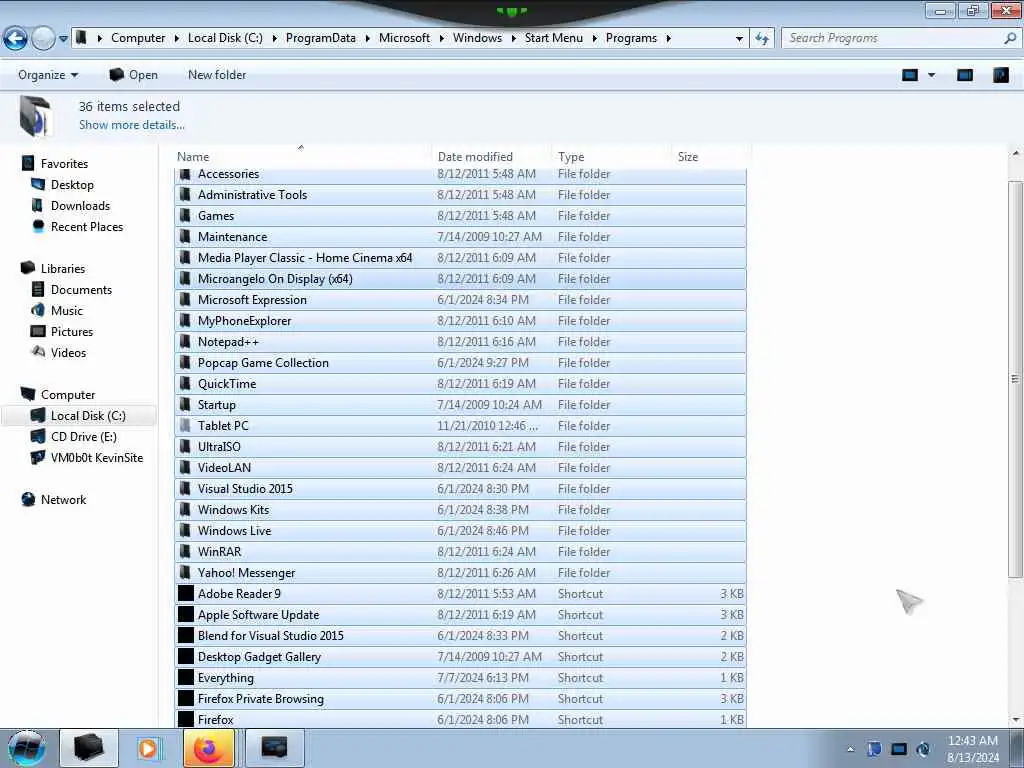Viewport: 1024px width, 768px height.
Task: Select Microsoft in the address breadcrumb
Action: pos(404,39)
